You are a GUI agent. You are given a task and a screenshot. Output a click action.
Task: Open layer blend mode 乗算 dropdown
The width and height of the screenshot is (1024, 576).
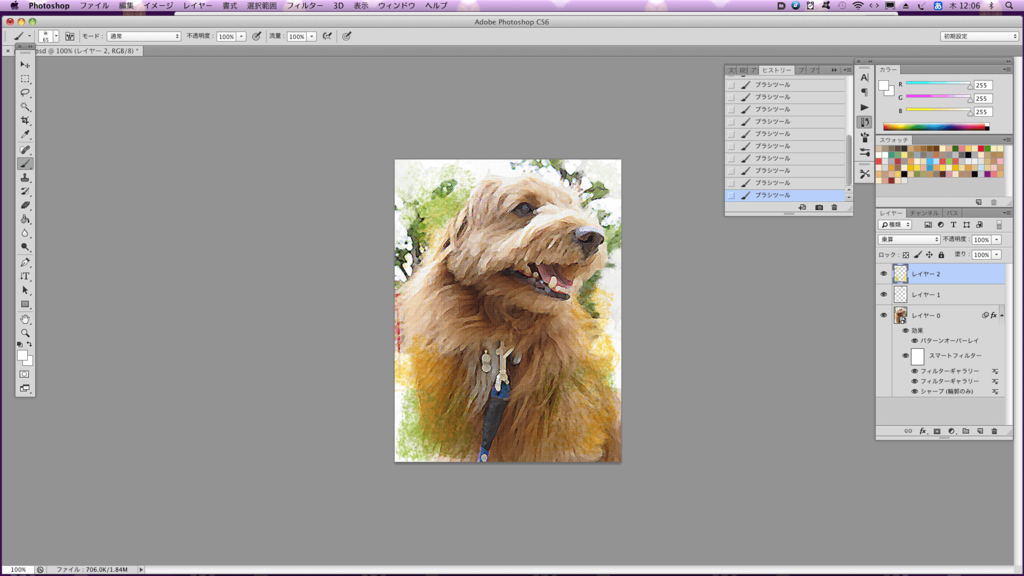(x=909, y=240)
